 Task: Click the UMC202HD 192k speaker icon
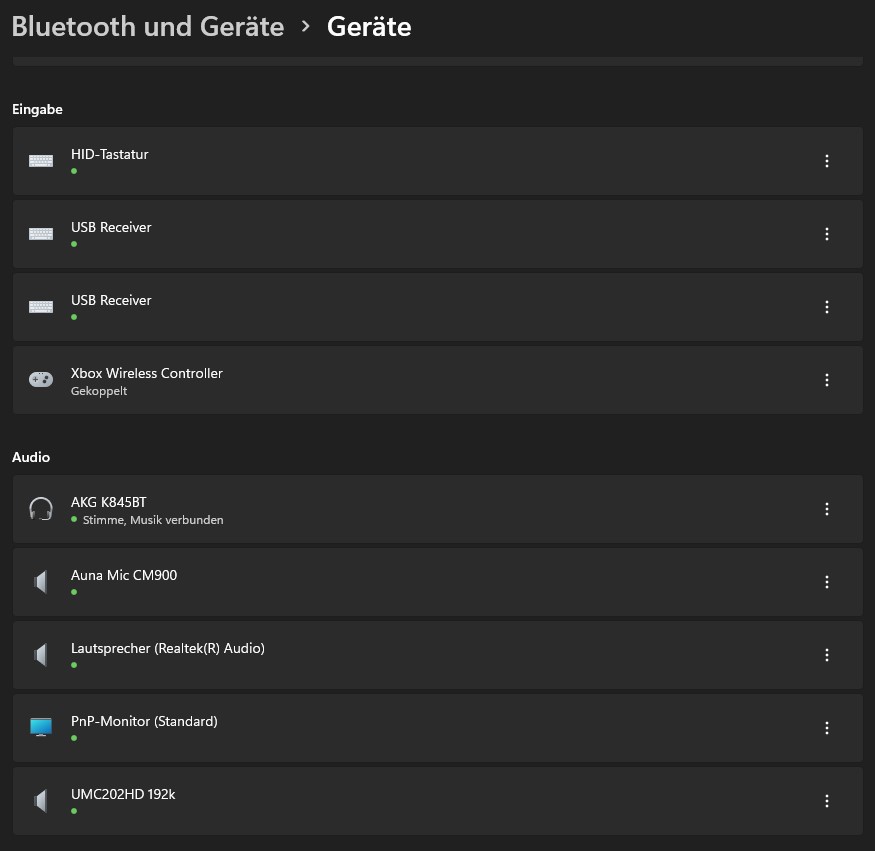41,801
